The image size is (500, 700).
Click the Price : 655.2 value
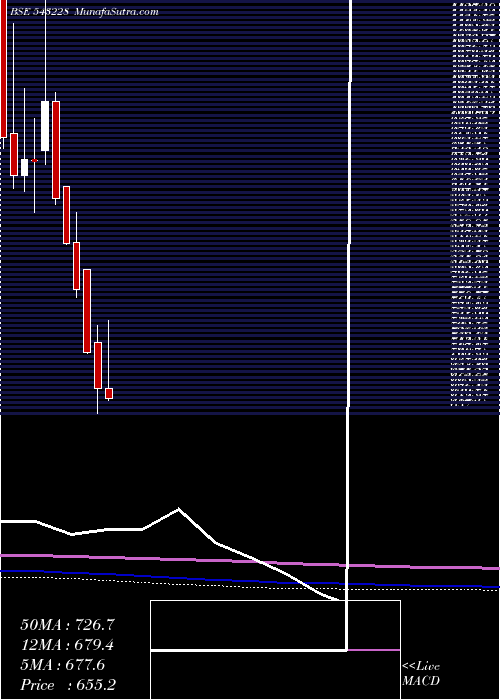[x=68, y=685]
